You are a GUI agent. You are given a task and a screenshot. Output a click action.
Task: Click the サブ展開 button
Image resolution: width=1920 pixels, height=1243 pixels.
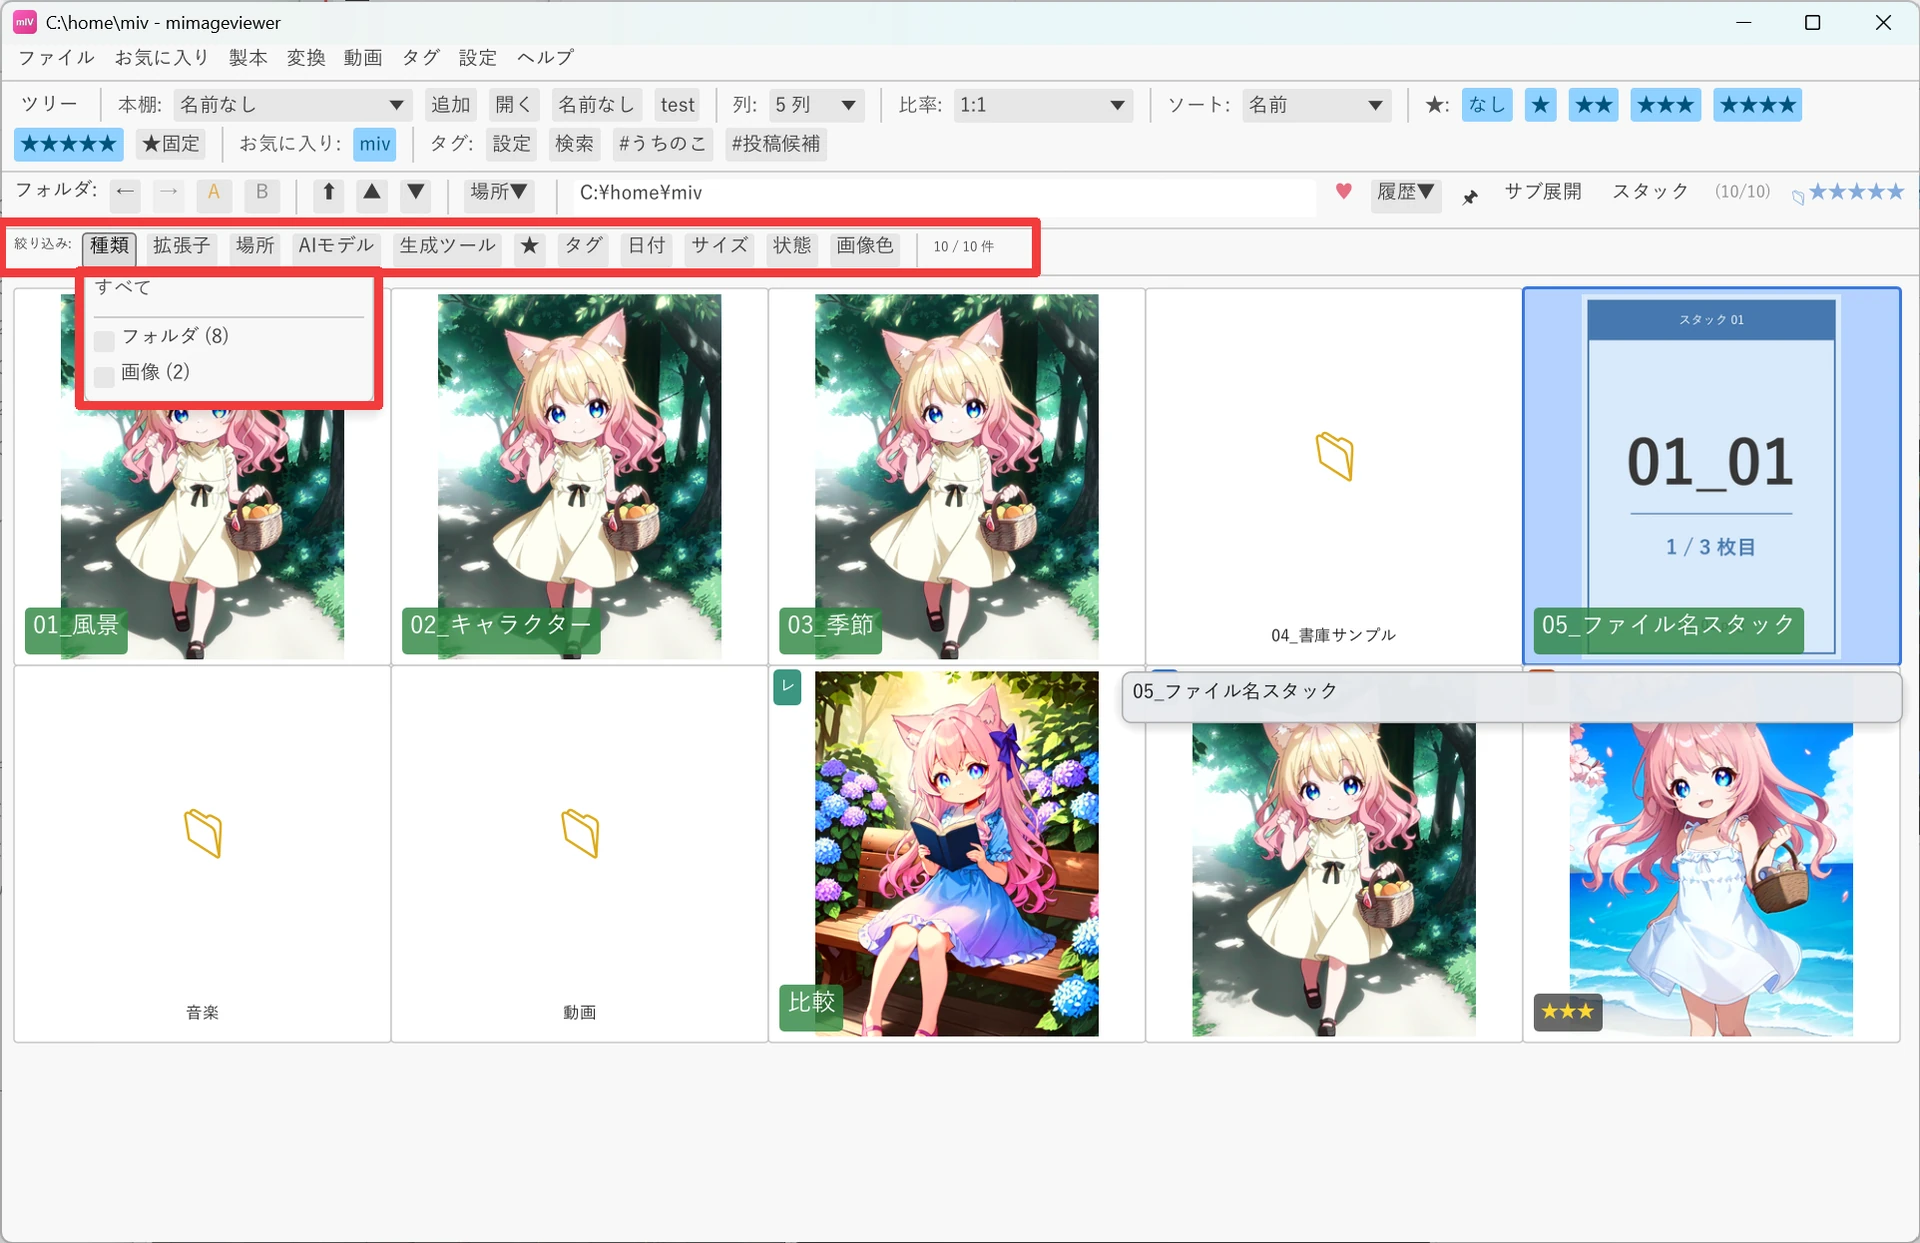pyautogui.click(x=1542, y=191)
